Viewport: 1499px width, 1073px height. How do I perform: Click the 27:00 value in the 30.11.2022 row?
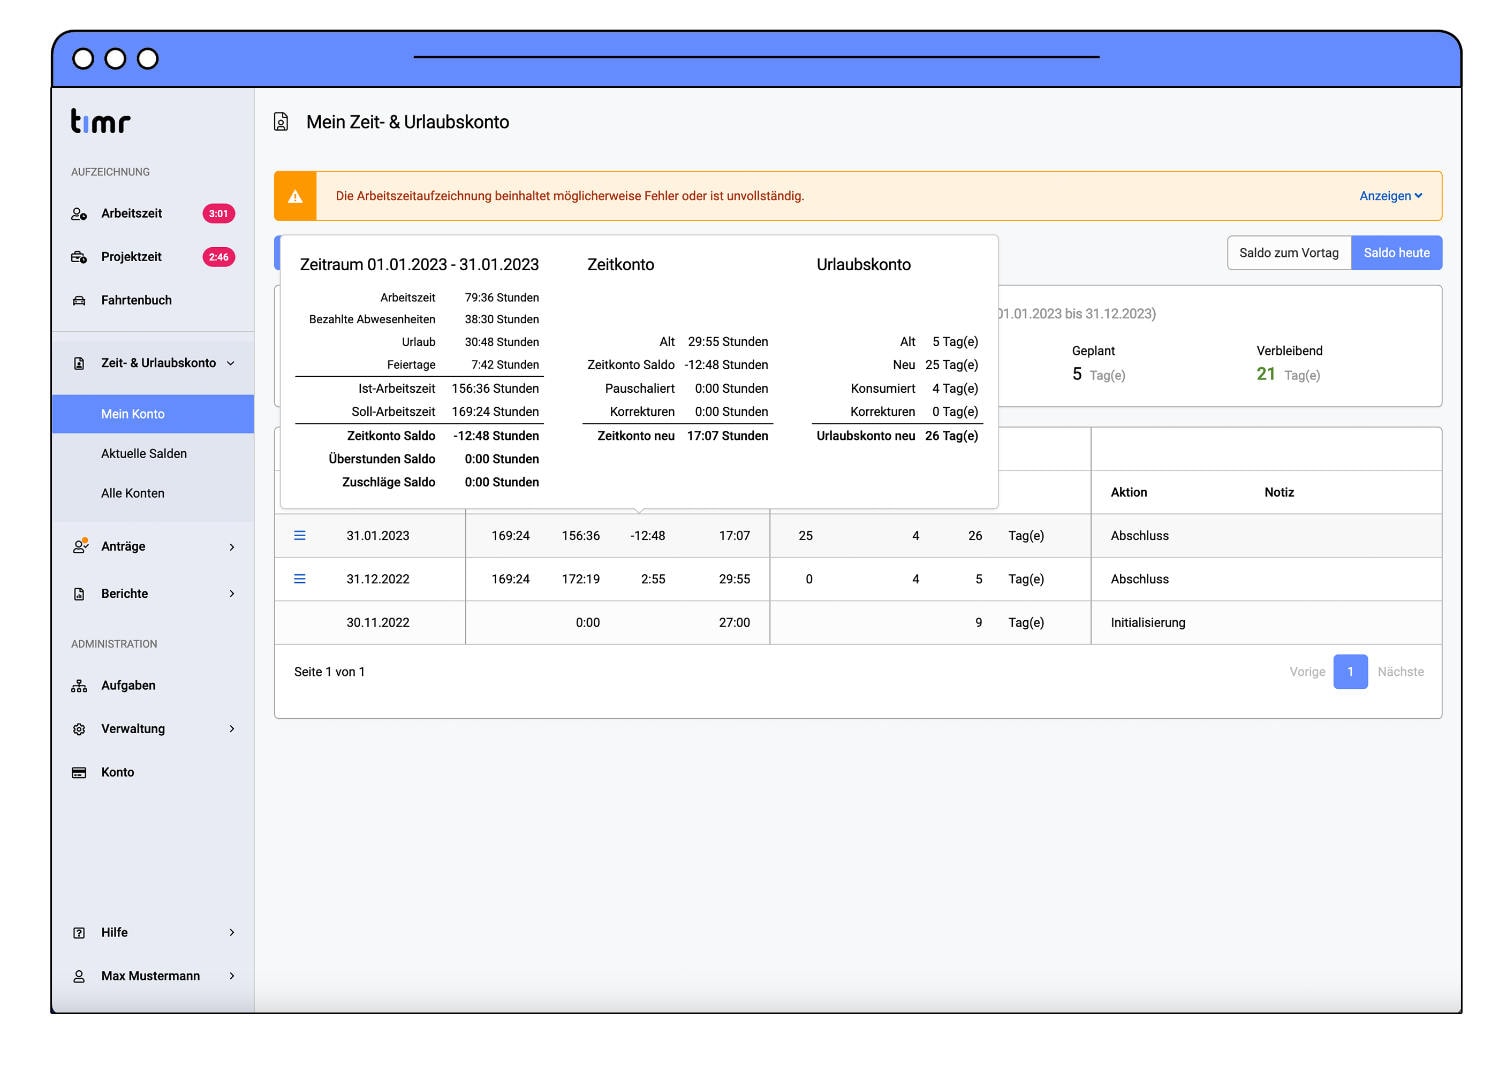click(x=734, y=622)
